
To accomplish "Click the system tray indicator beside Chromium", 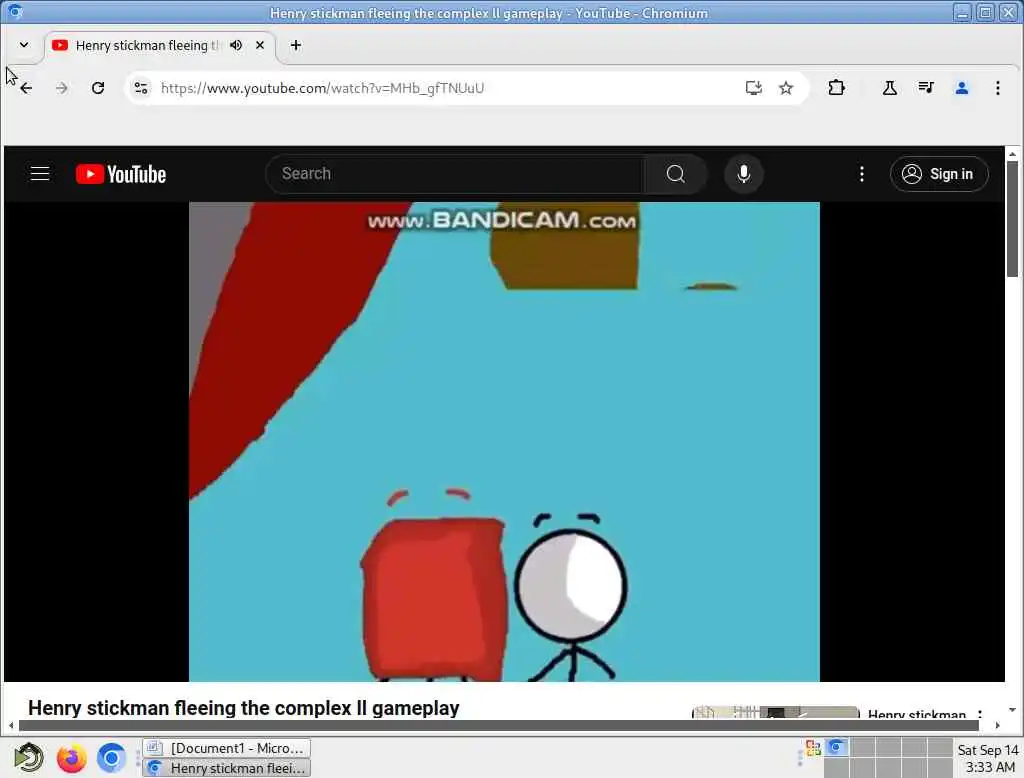I will point(813,748).
